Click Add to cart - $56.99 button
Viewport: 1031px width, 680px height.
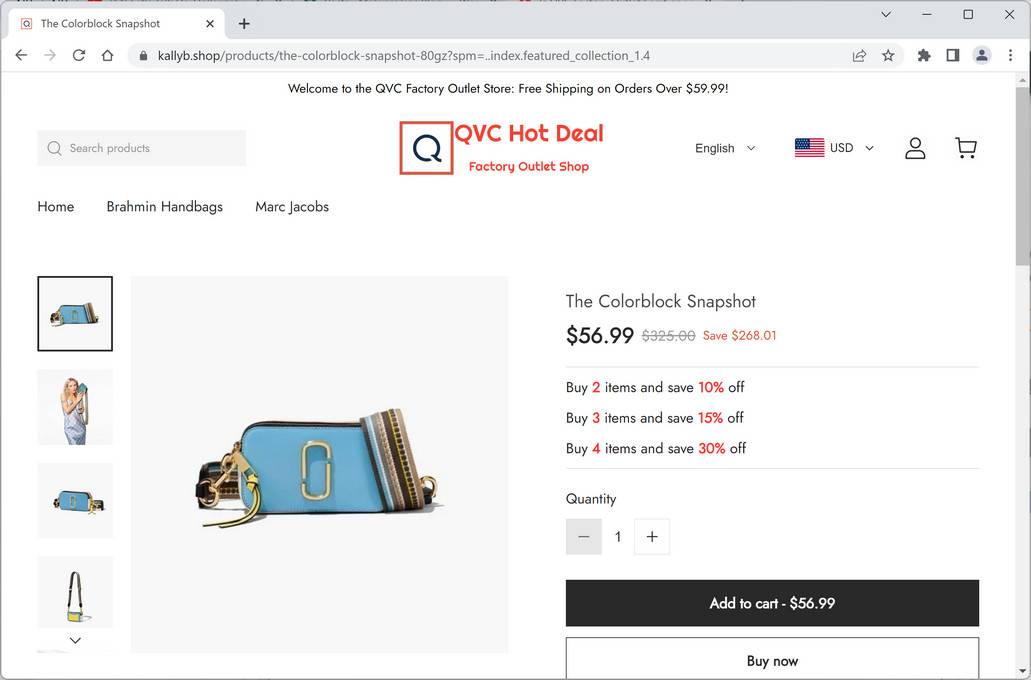pyautogui.click(x=772, y=603)
